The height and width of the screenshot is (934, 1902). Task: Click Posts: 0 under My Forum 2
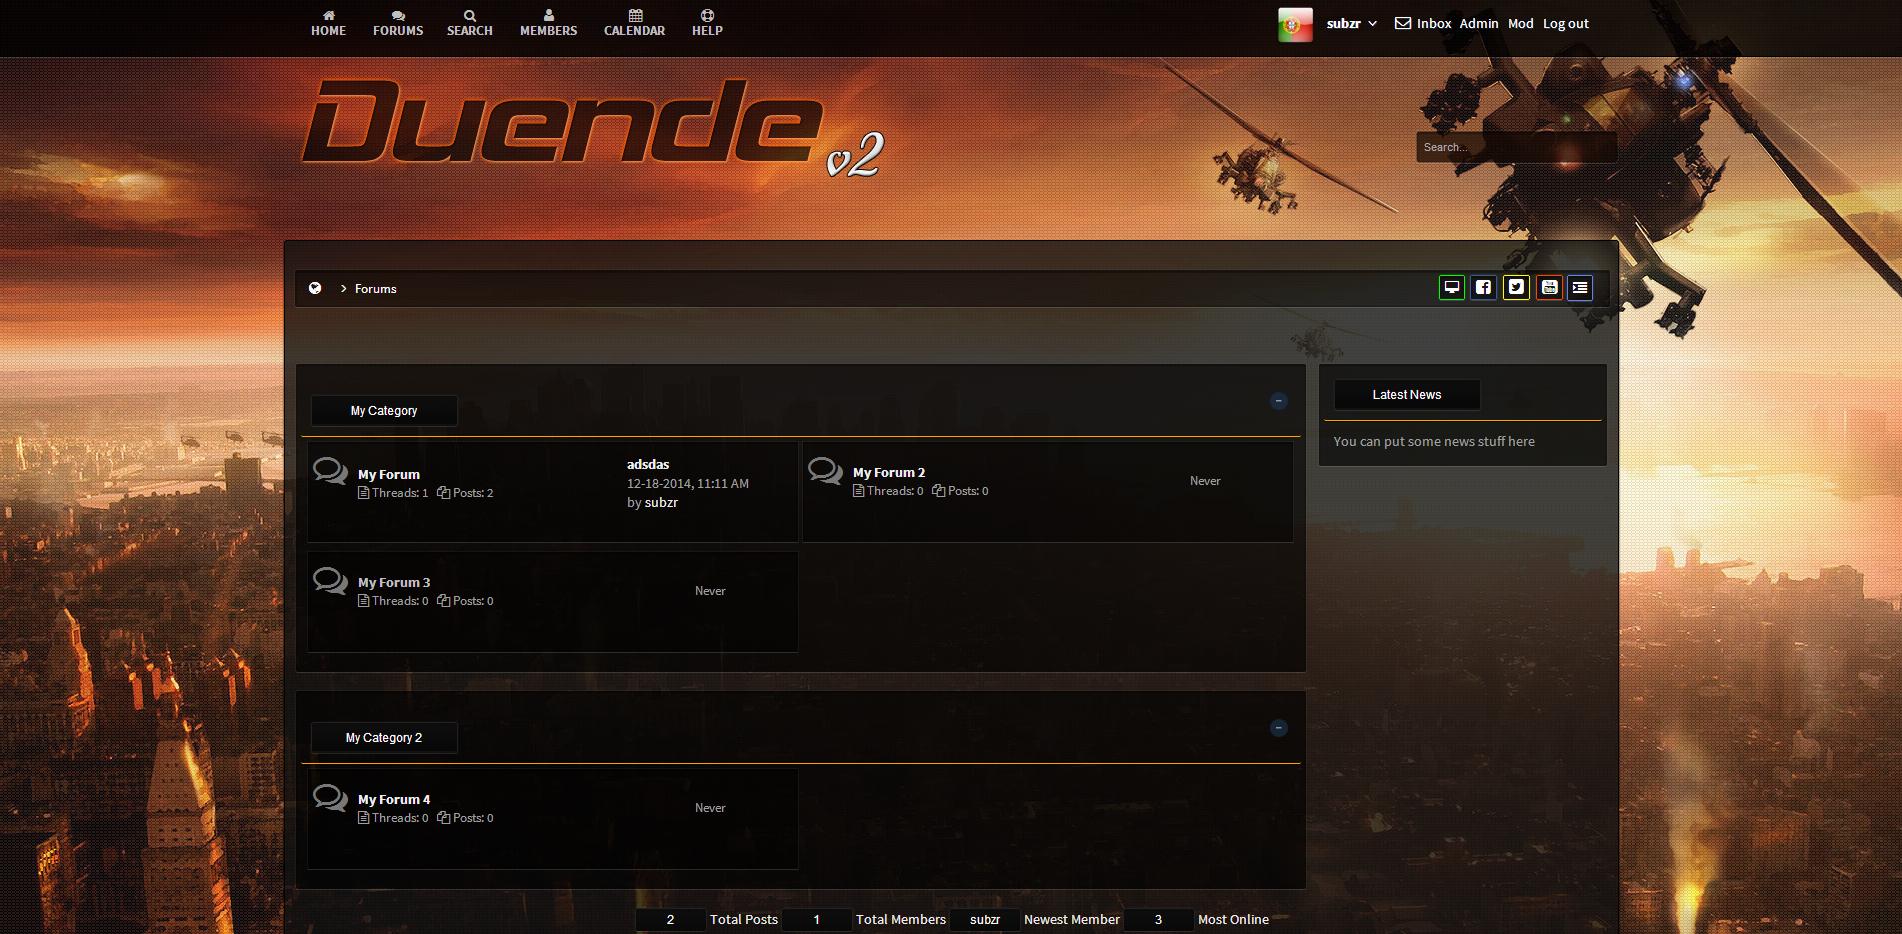pos(960,491)
